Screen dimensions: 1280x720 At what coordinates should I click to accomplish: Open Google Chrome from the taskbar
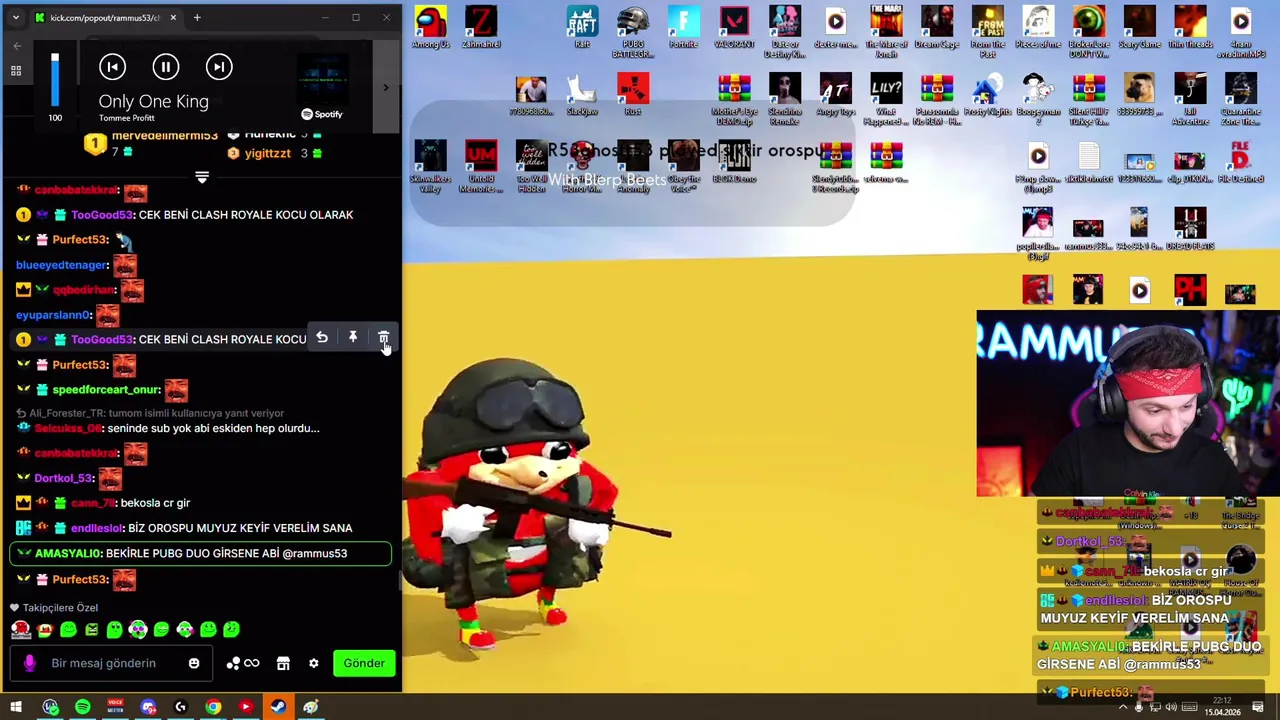[x=213, y=707]
